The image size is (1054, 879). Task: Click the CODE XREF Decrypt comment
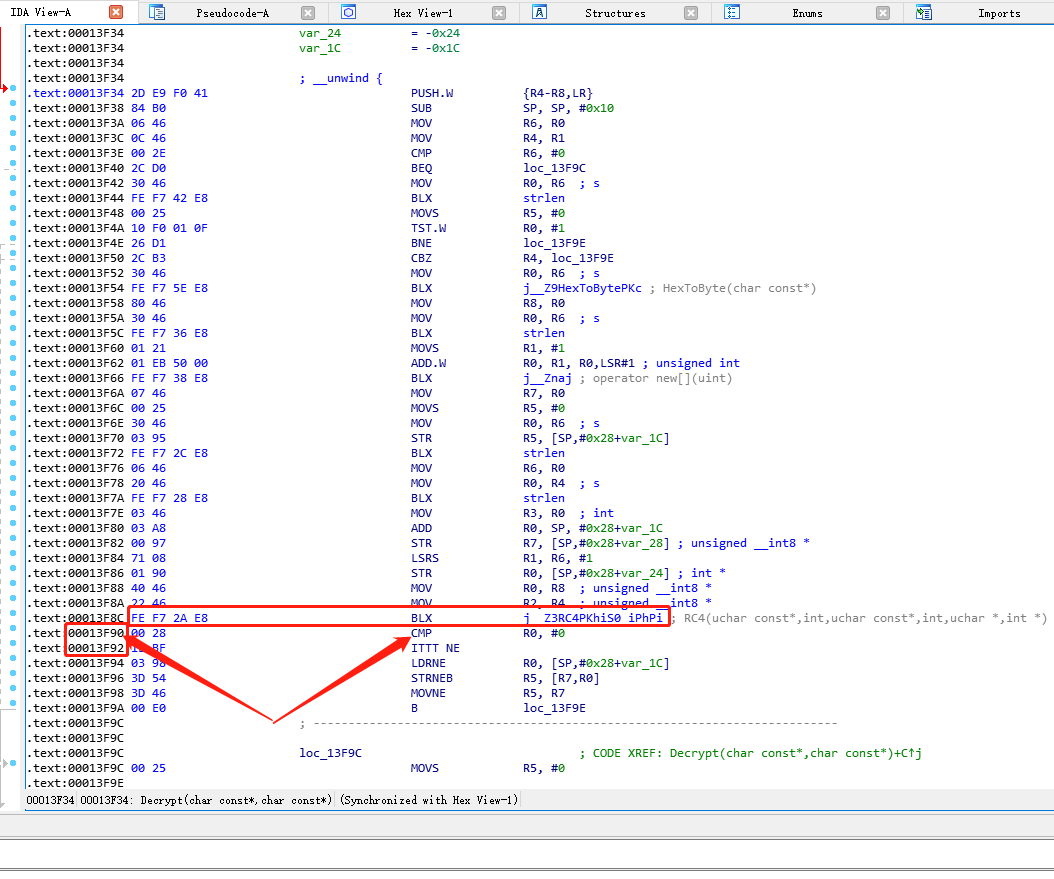[750, 753]
